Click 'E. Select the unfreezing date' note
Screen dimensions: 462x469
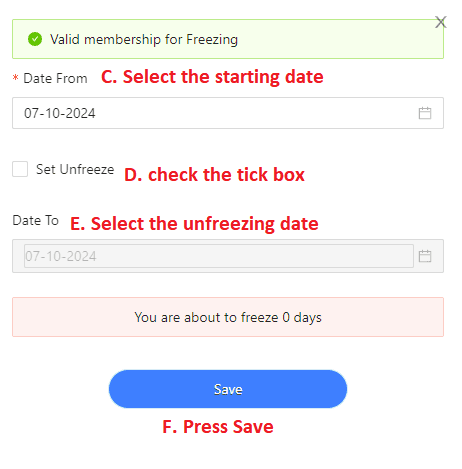(x=194, y=224)
